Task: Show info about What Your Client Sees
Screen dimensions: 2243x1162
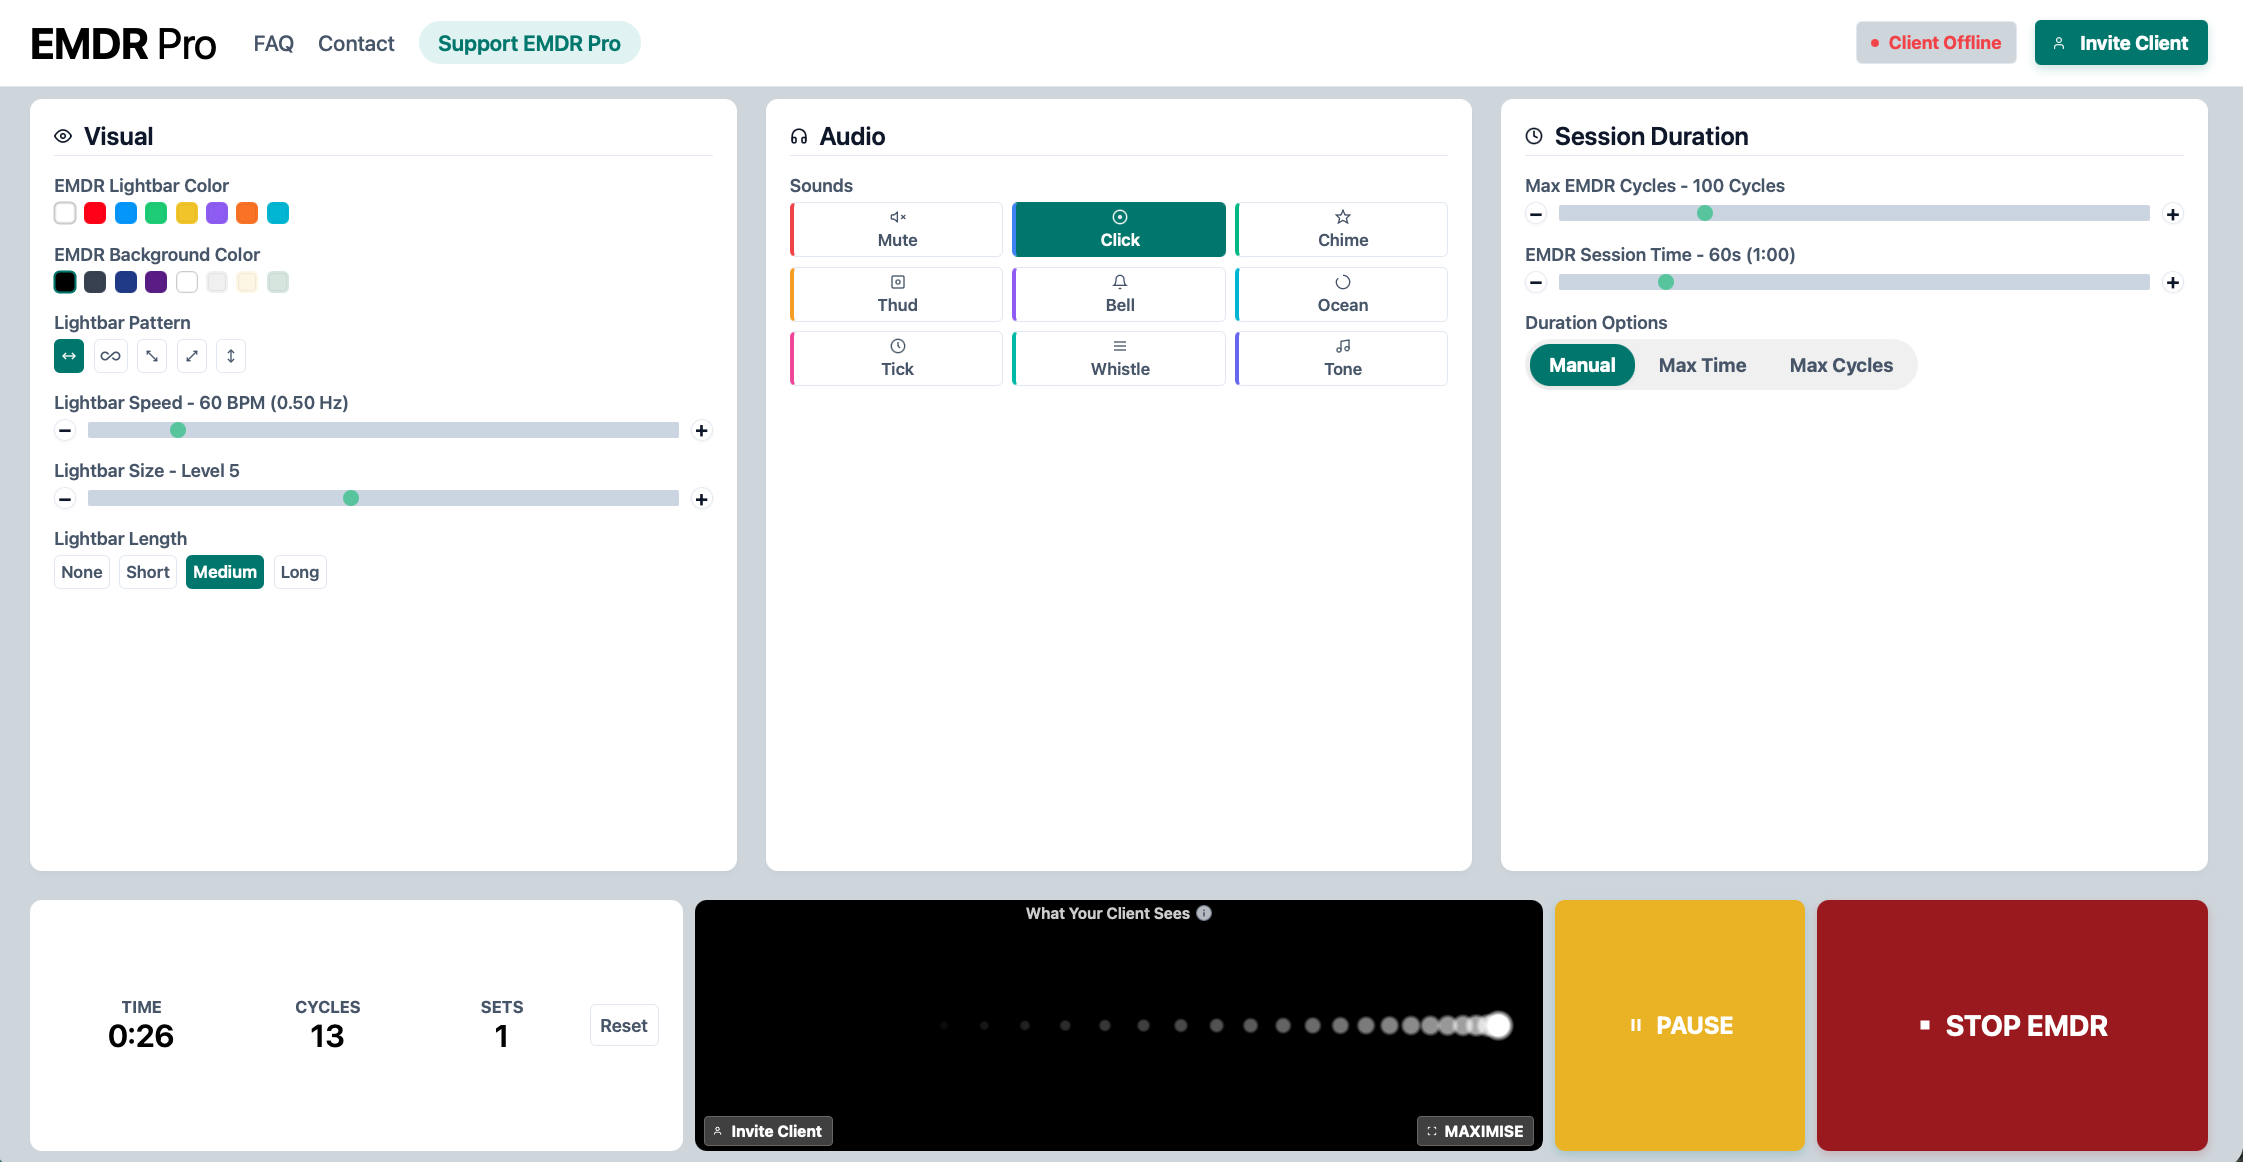Action: click(x=1204, y=913)
